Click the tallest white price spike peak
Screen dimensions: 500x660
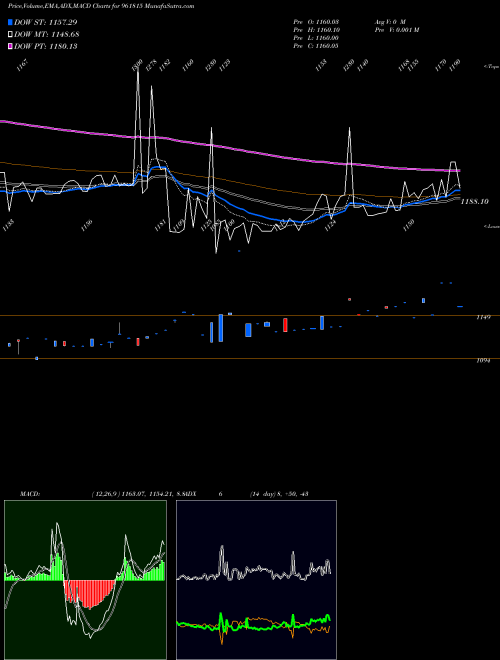coord(138,69)
